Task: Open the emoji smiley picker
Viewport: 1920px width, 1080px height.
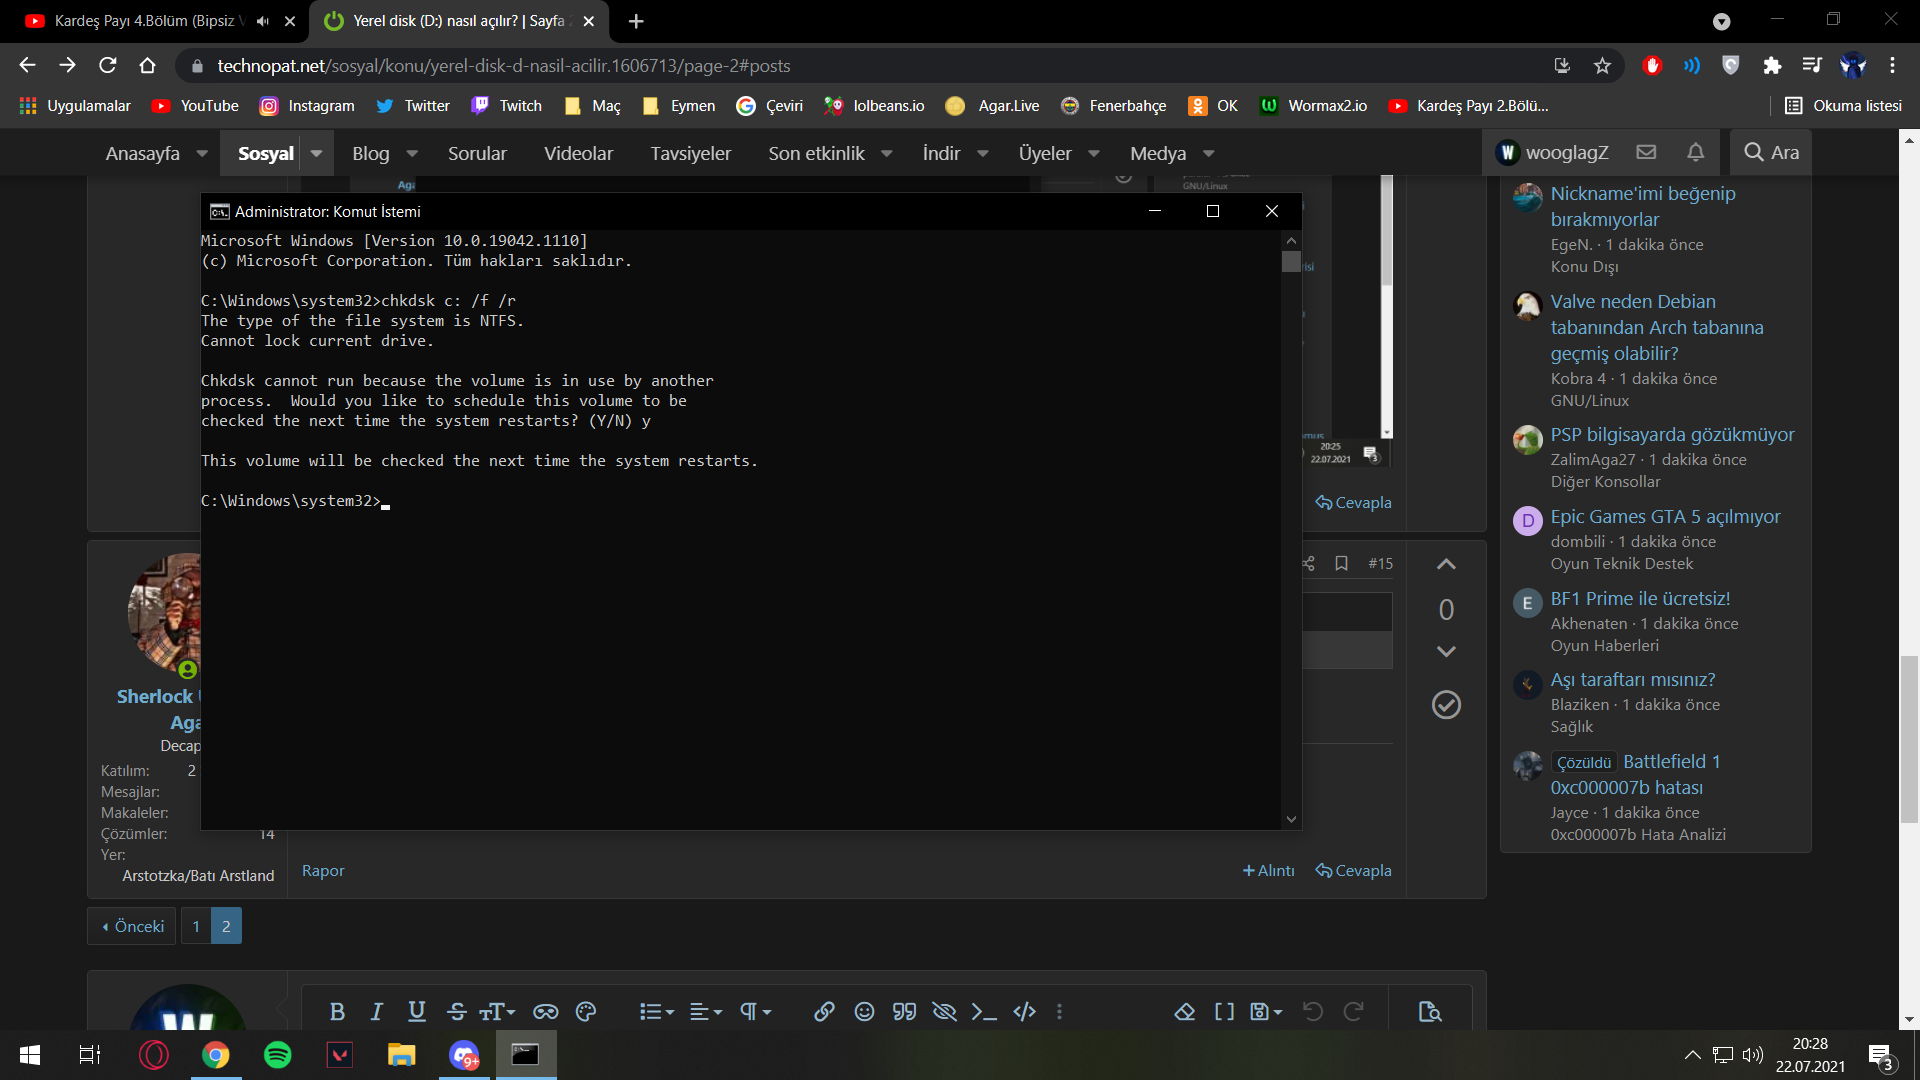Action: 864,1012
